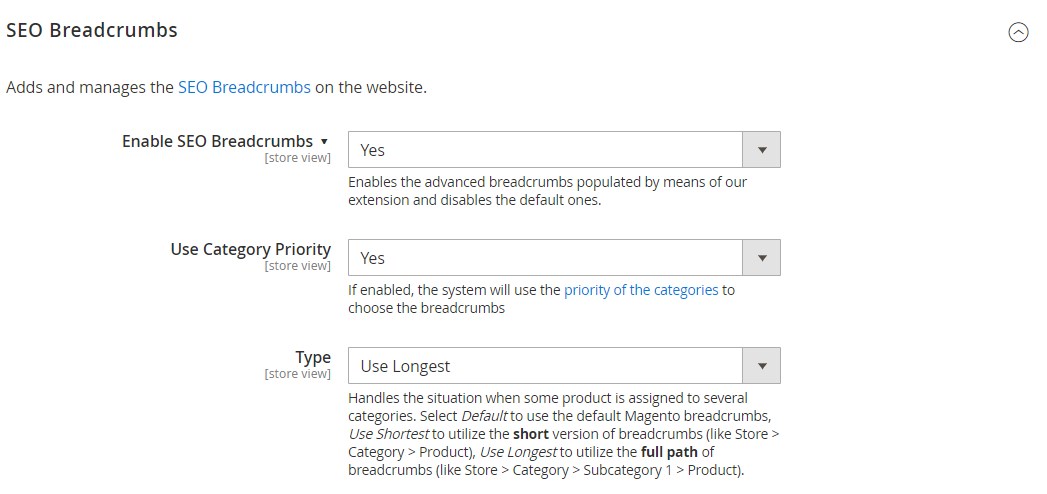Viewport: 1047px width, 494px height.
Task: Open the SEO Breadcrumbs link in description
Action: 244,87
